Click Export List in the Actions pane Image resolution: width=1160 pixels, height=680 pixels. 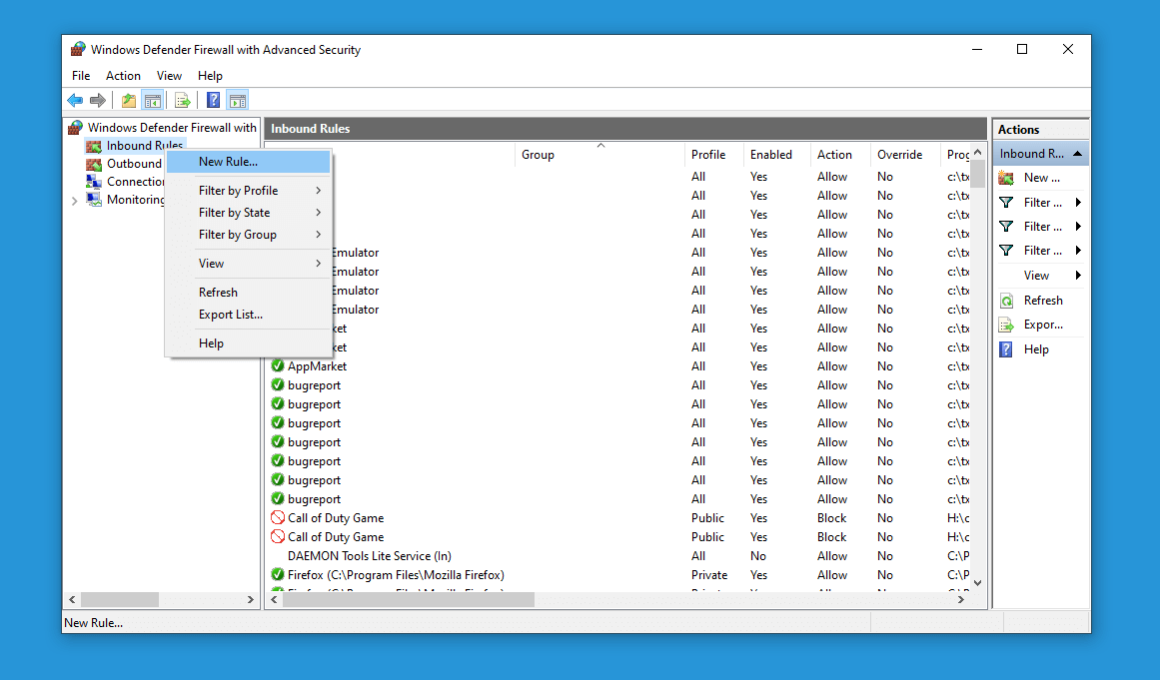[1041, 325]
